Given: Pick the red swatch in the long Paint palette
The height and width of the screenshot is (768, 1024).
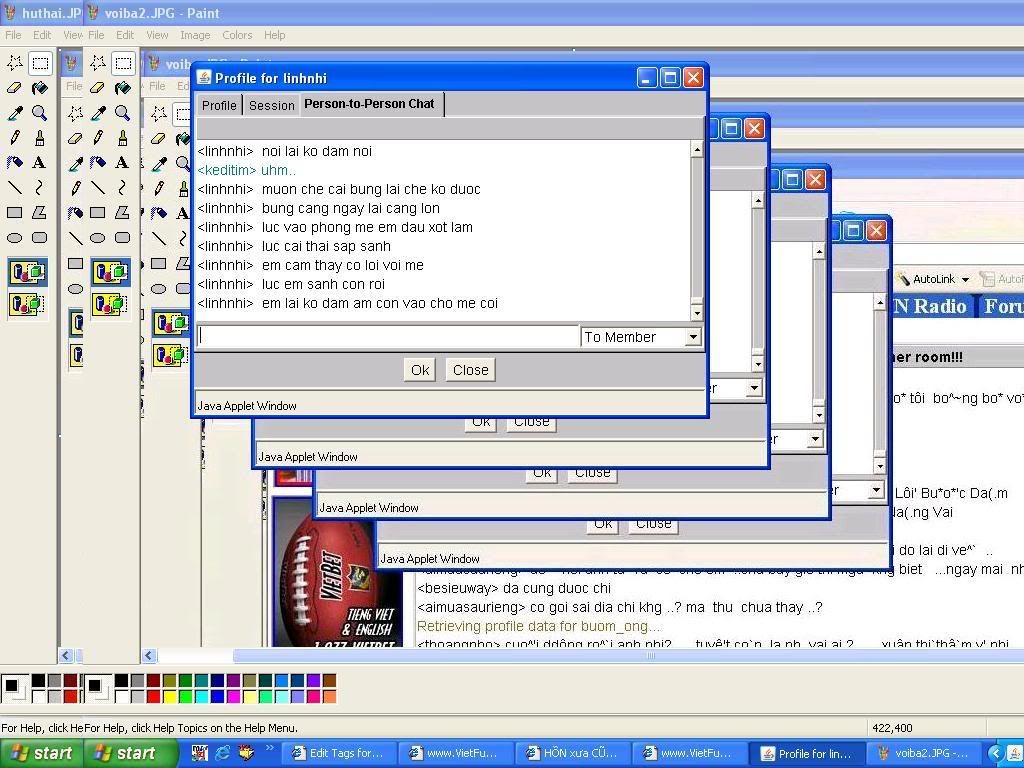Looking at the screenshot, I should pyautogui.click(x=153, y=696).
